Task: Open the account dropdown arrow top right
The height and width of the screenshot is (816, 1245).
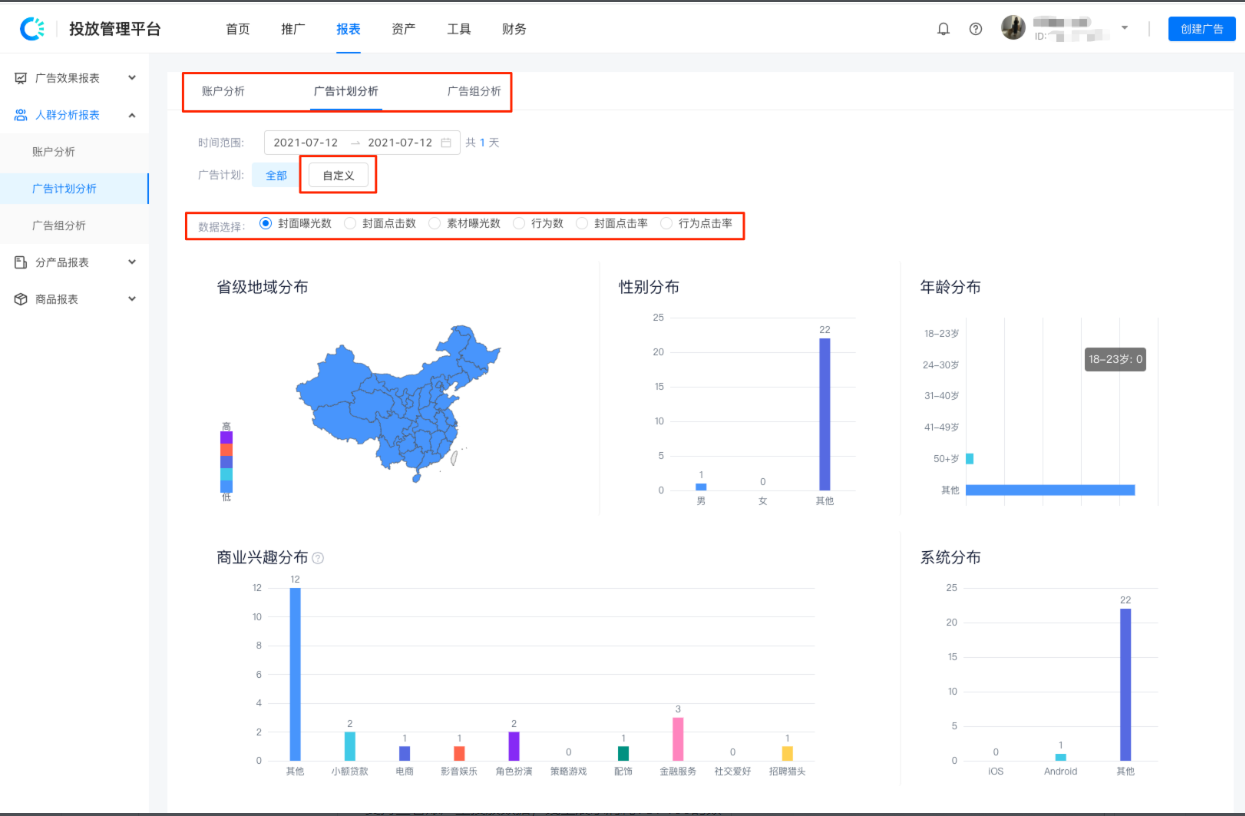Action: (1125, 29)
